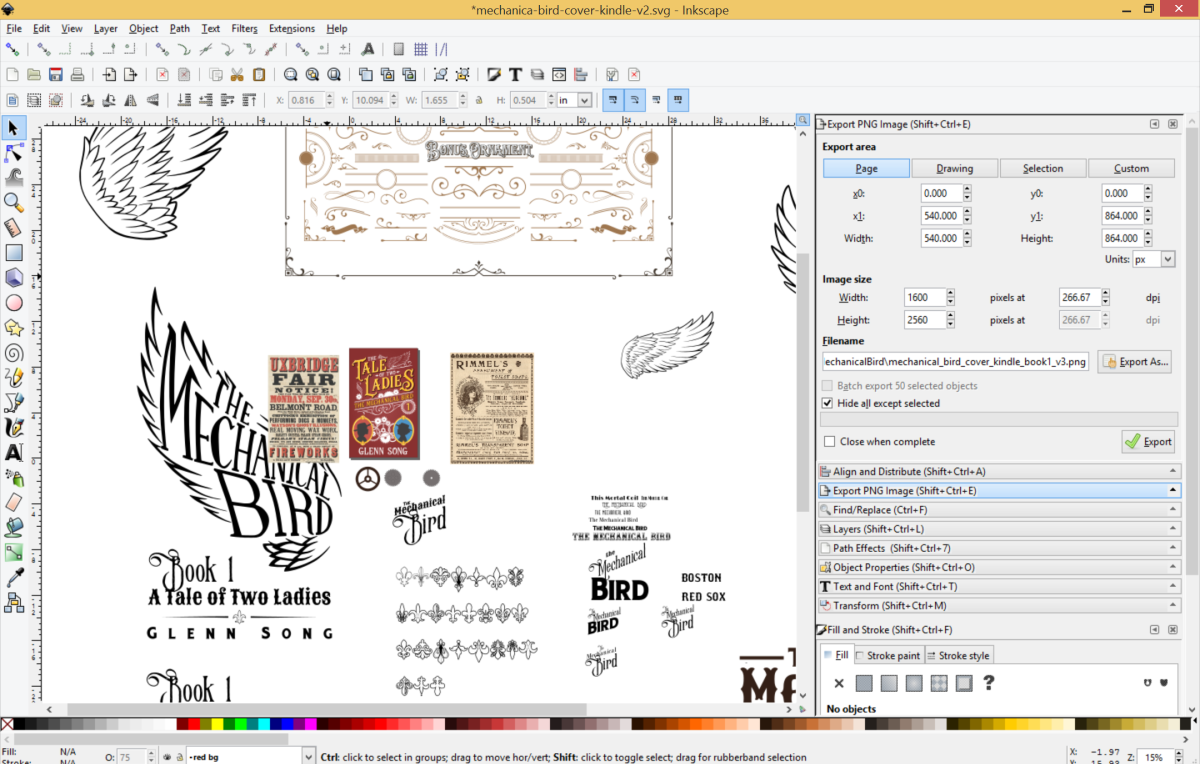Open the Path menu

(x=180, y=28)
